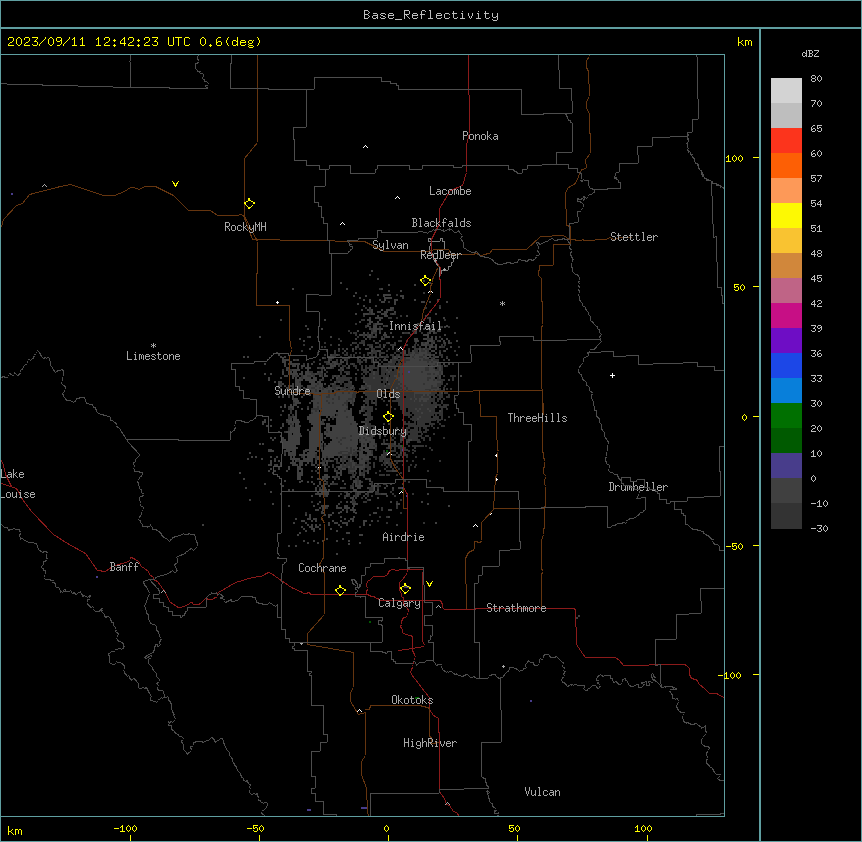Select the 100 tick on the right vertical axis

[x=734, y=158]
